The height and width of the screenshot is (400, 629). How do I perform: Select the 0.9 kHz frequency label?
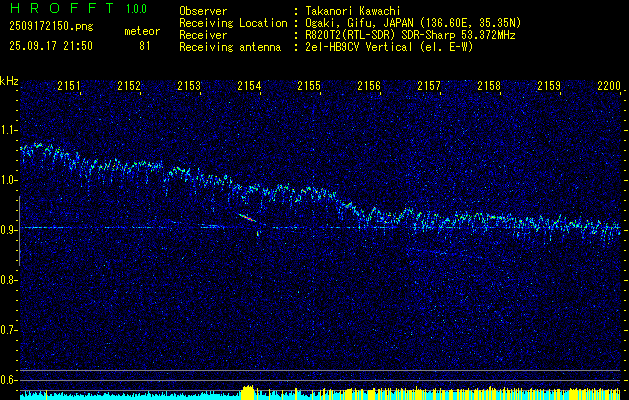[9, 230]
